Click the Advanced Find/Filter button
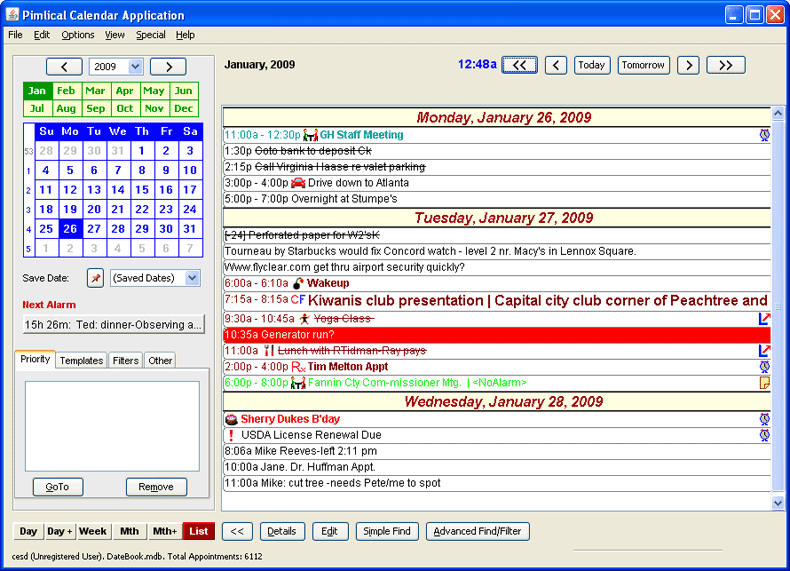790x571 pixels. point(478,531)
